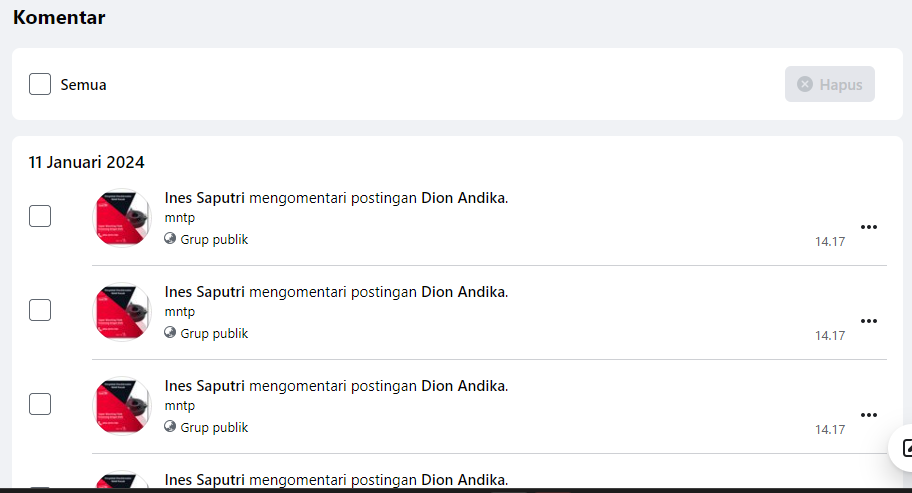Click the second comment's public globe icon

pos(170,333)
